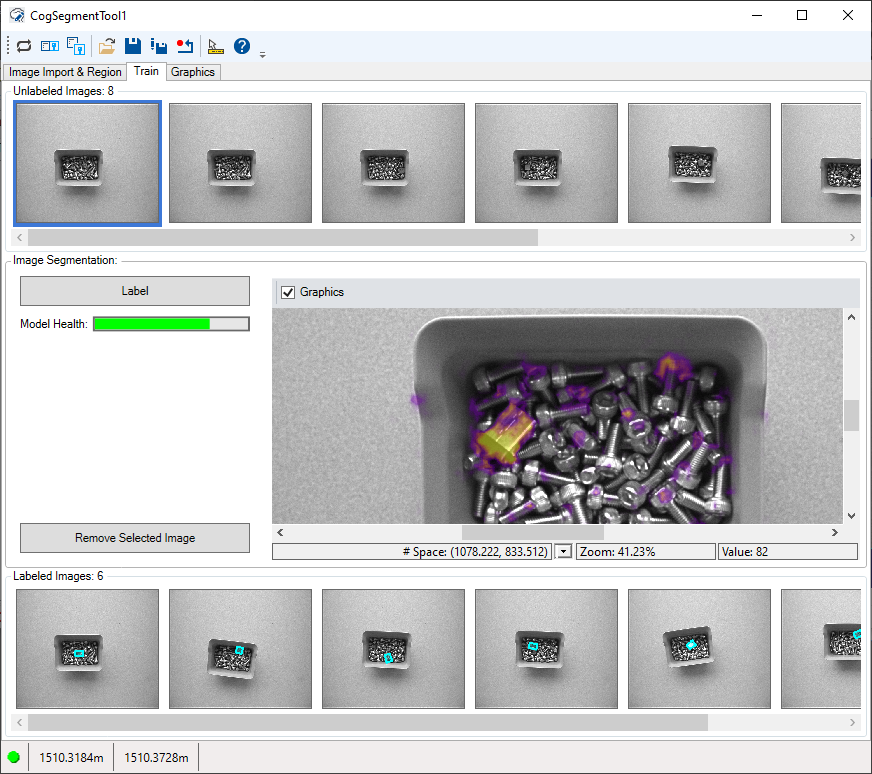
Task: Click the Open file folder icon
Action: 107,46
